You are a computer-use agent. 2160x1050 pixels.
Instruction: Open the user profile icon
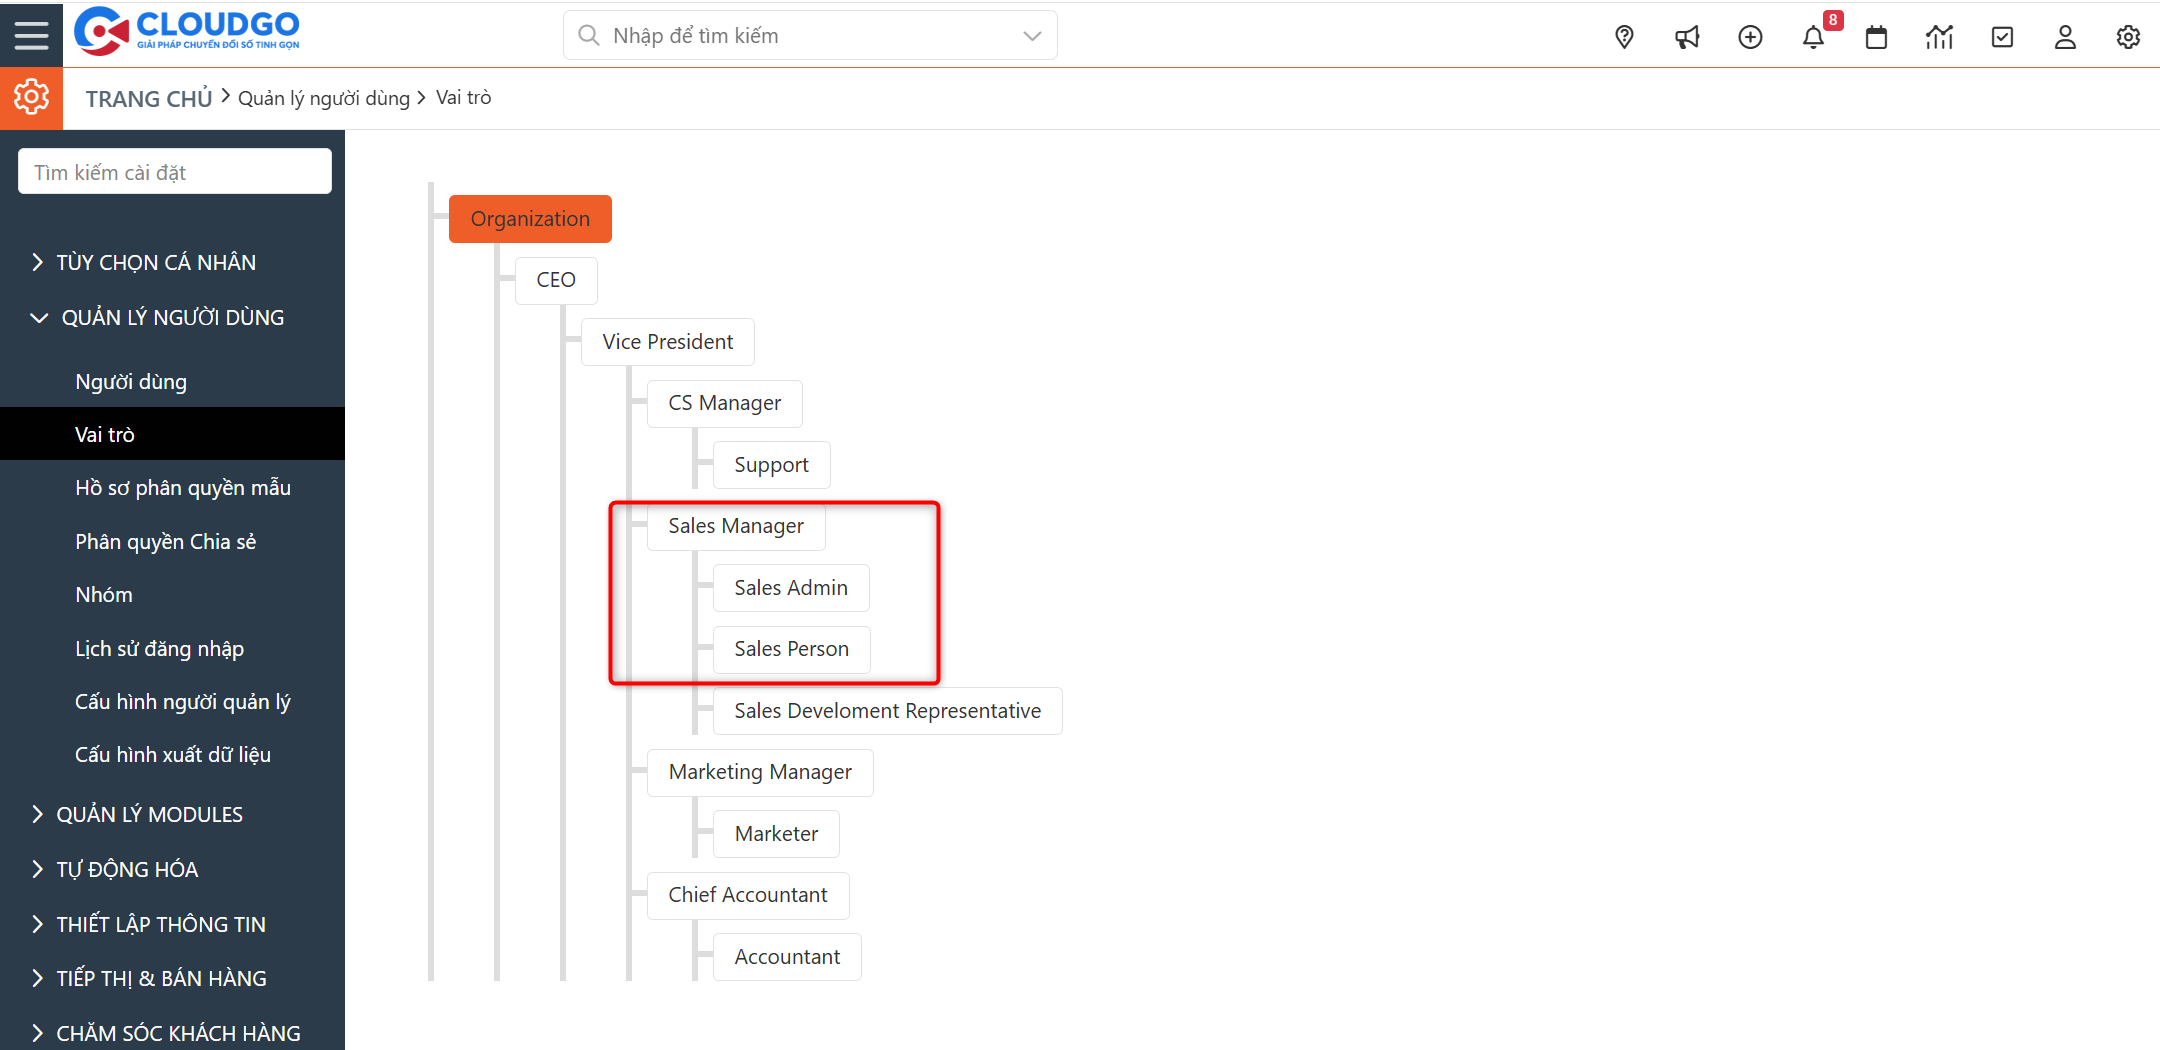(2065, 35)
